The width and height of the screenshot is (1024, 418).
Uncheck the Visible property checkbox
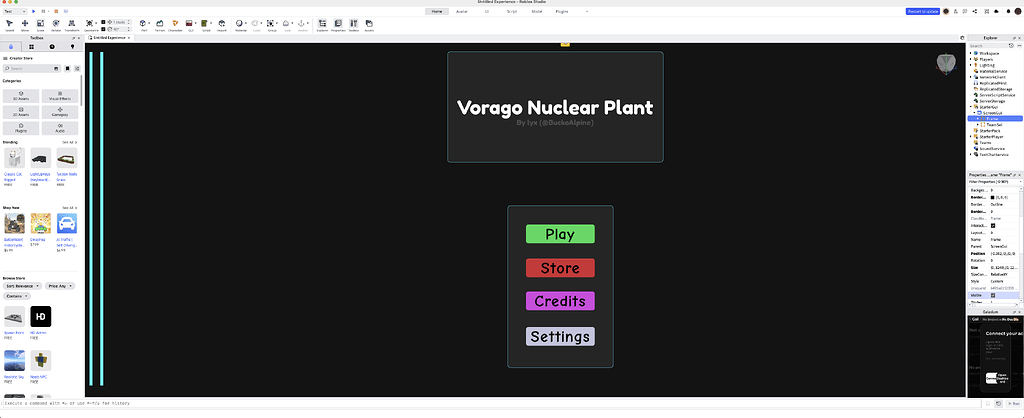[993, 295]
